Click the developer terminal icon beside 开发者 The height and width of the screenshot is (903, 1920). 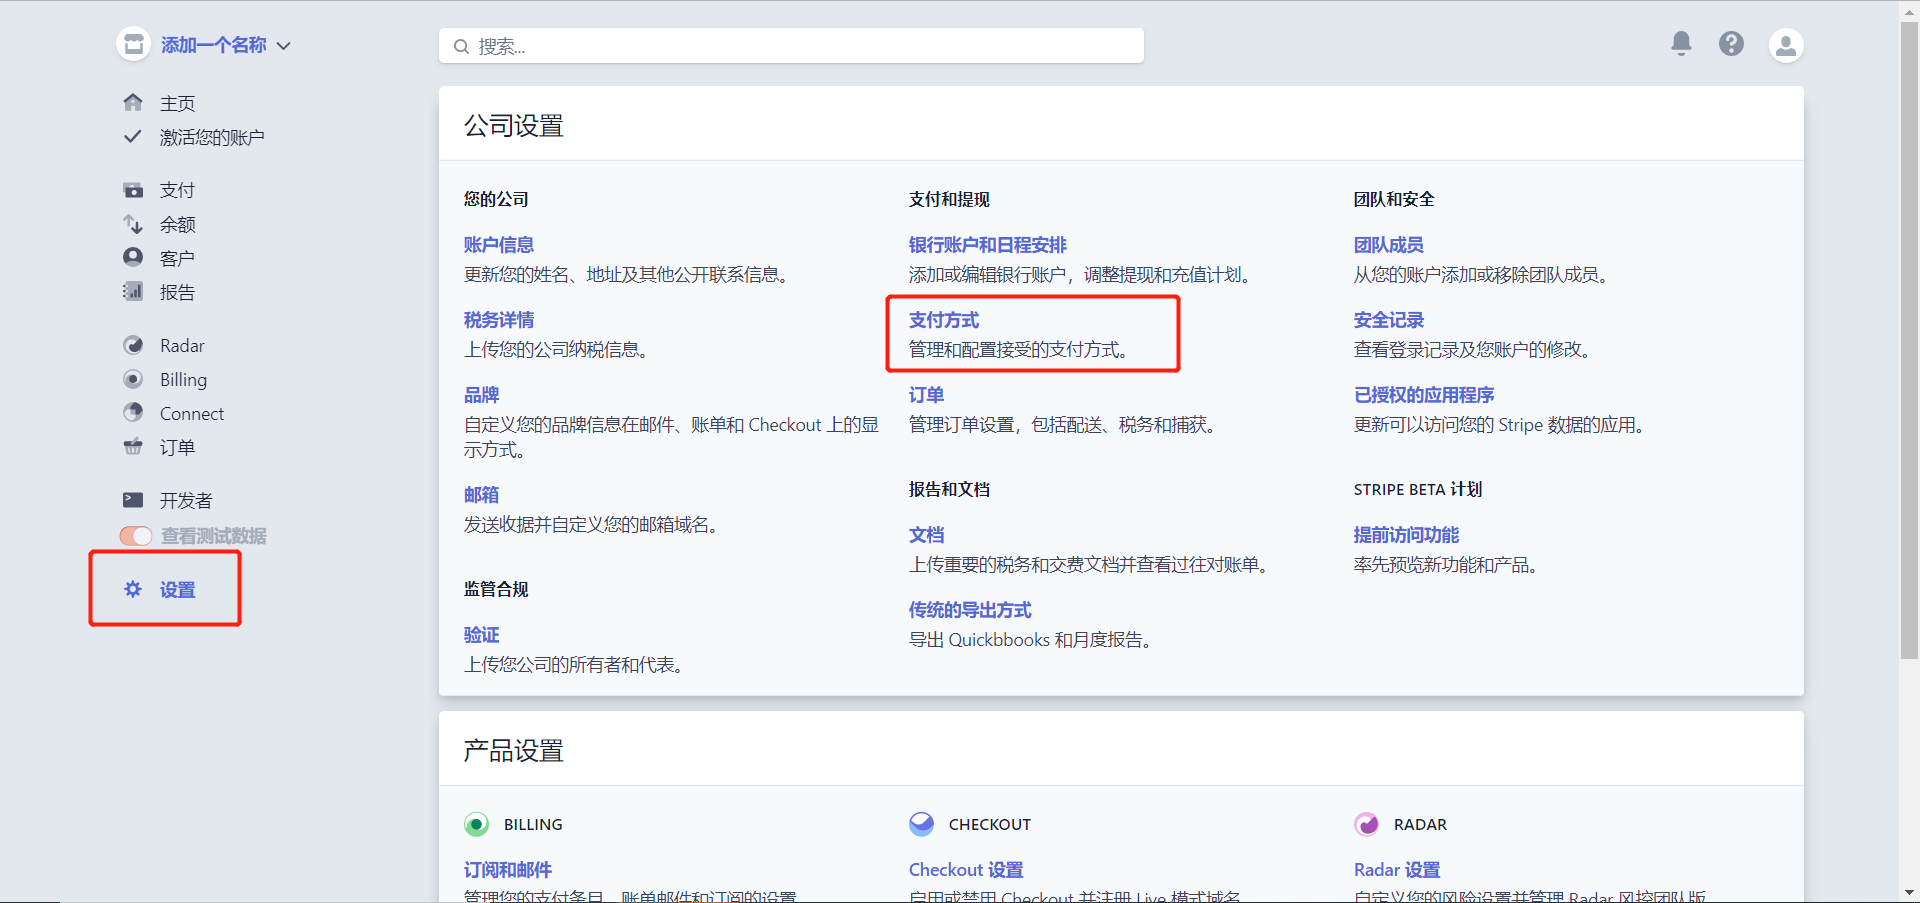coord(133,499)
